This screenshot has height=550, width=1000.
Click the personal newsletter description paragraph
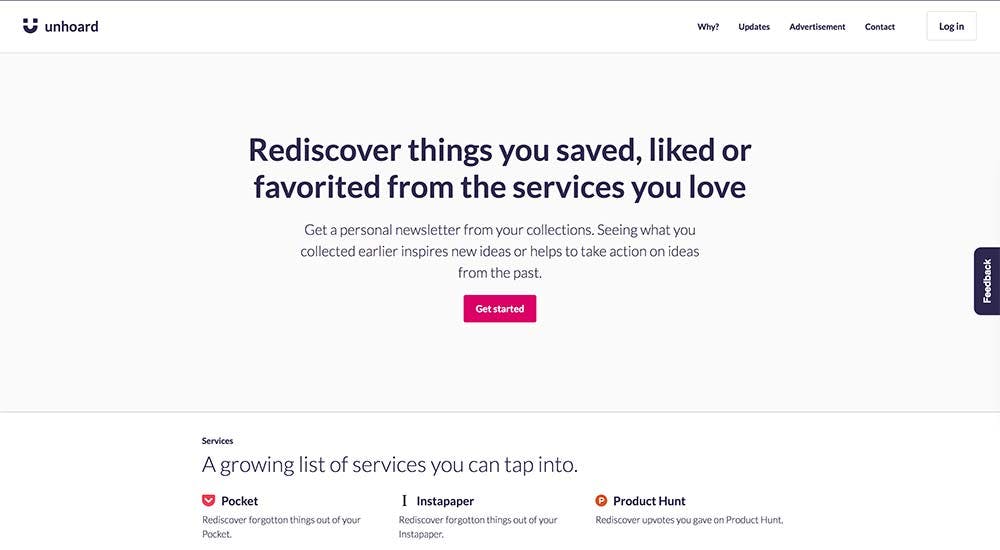click(500, 251)
